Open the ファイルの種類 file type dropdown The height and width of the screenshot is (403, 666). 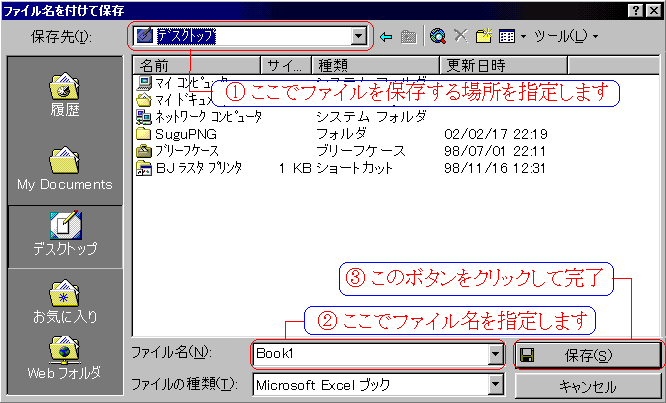click(494, 384)
